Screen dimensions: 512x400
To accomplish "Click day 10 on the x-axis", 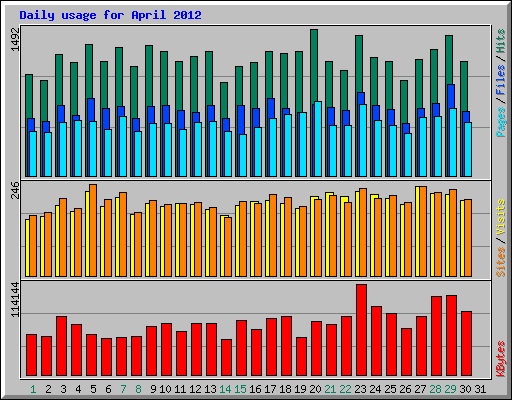I will (x=165, y=389).
